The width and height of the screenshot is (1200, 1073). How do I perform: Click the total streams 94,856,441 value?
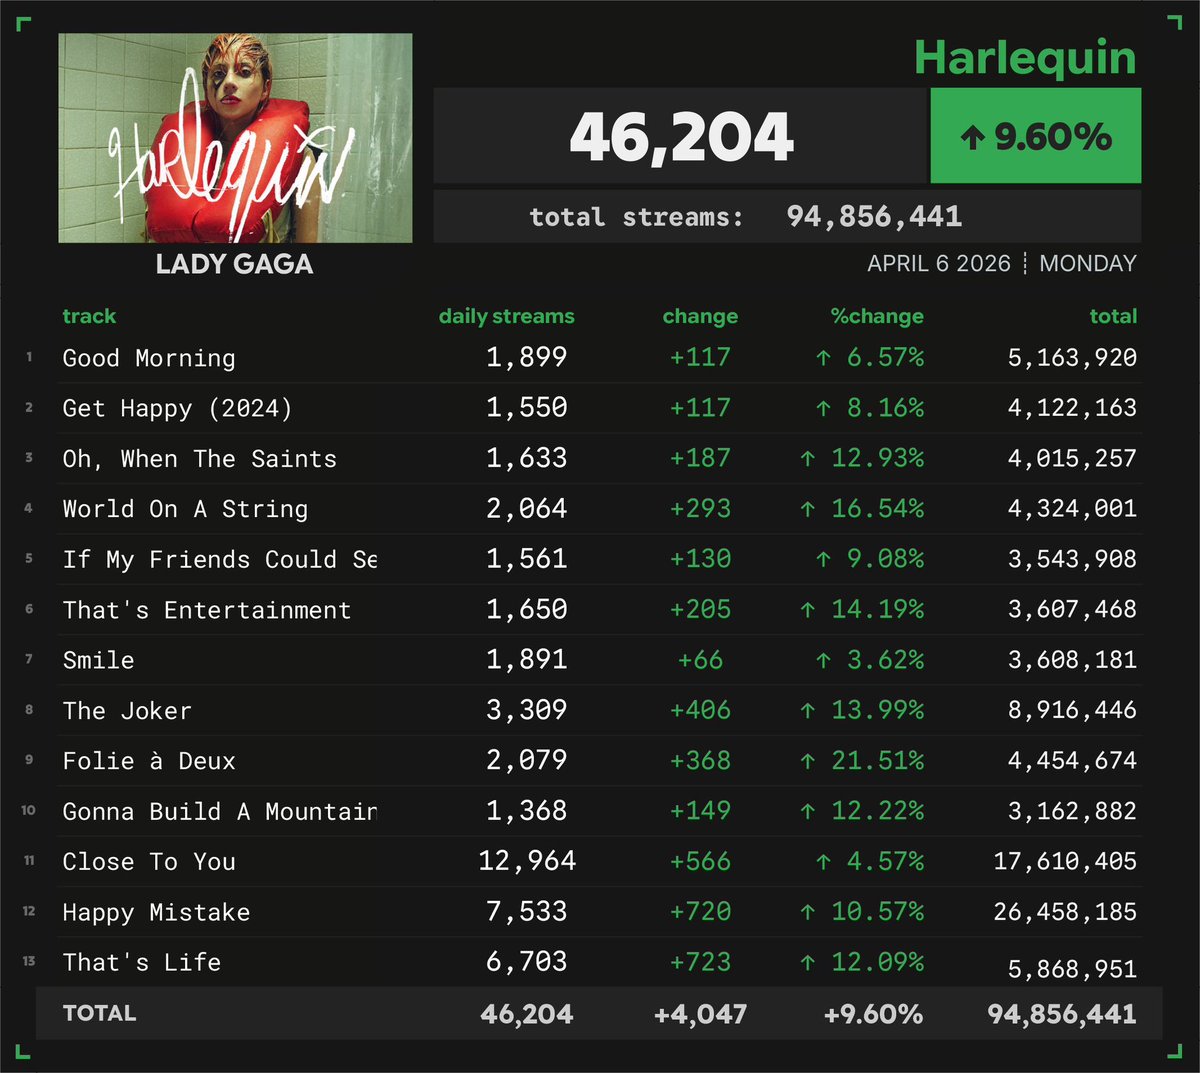pyautogui.click(x=874, y=216)
